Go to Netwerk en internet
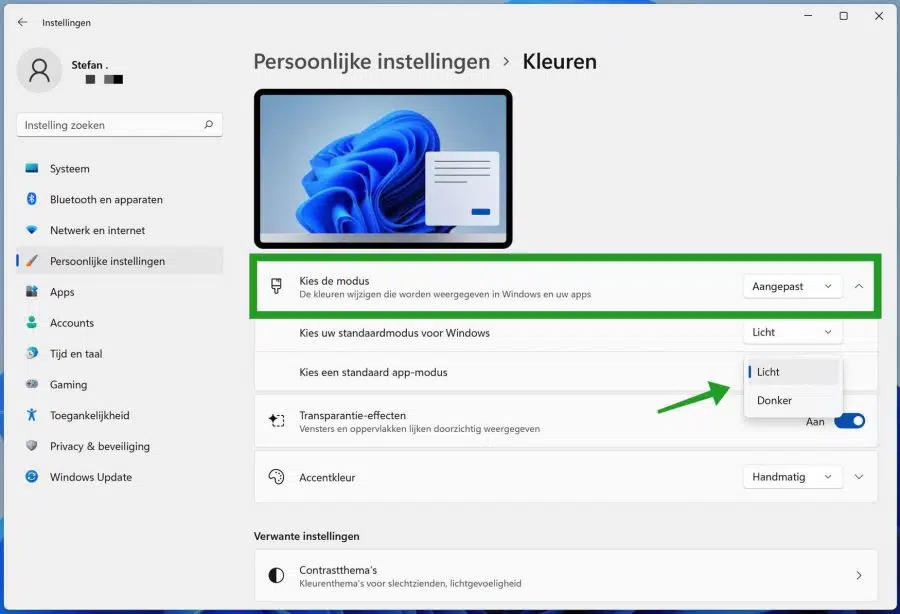The image size is (900, 614). 119,230
